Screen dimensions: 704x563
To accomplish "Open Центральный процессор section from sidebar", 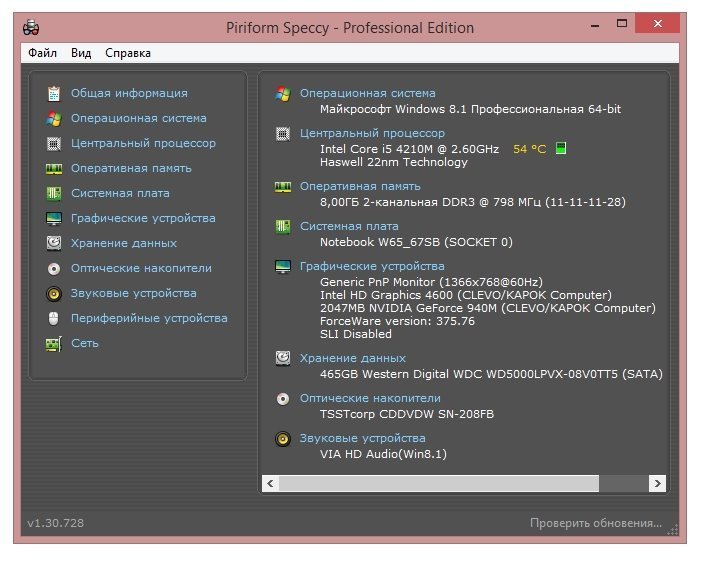I will click(143, 144).
